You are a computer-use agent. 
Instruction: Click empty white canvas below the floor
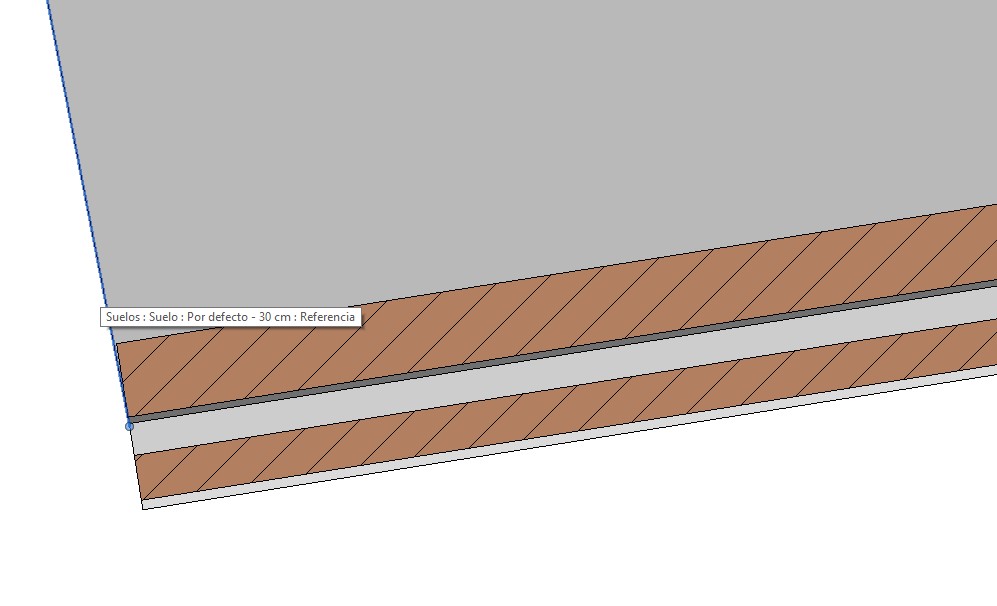coord(500,540)
